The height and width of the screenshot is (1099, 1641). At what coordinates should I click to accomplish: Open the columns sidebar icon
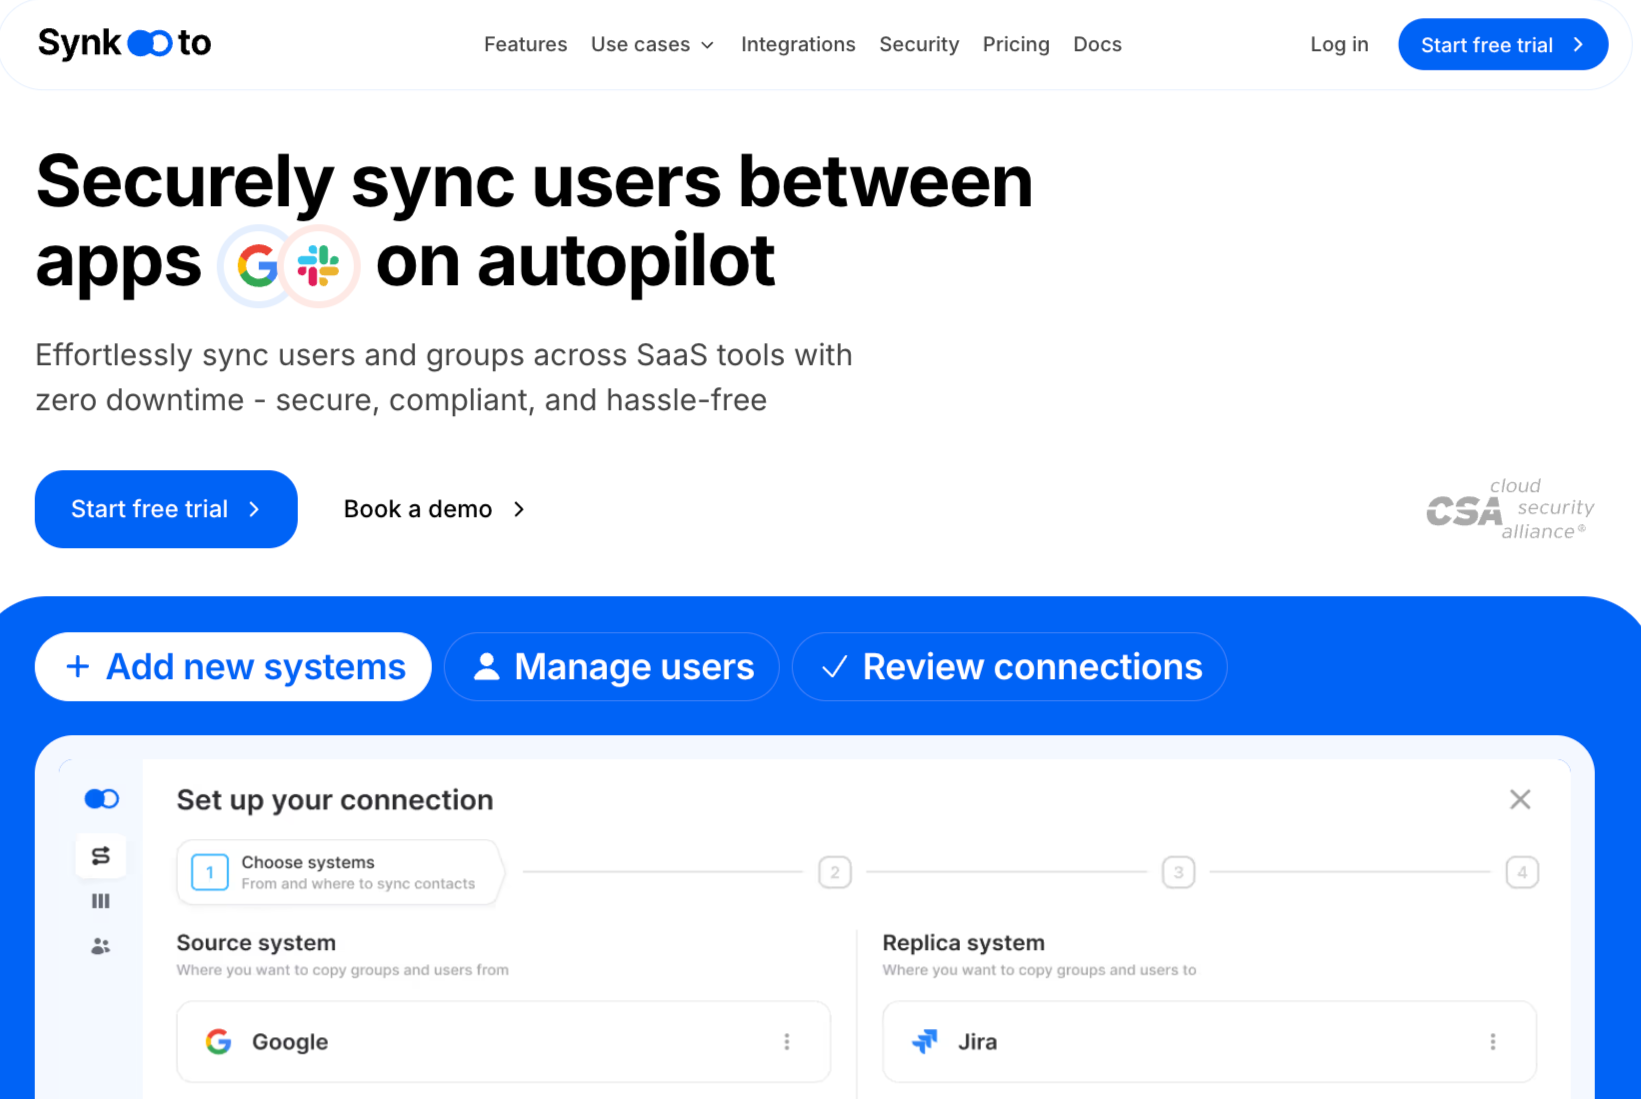[x=101, y=901]
